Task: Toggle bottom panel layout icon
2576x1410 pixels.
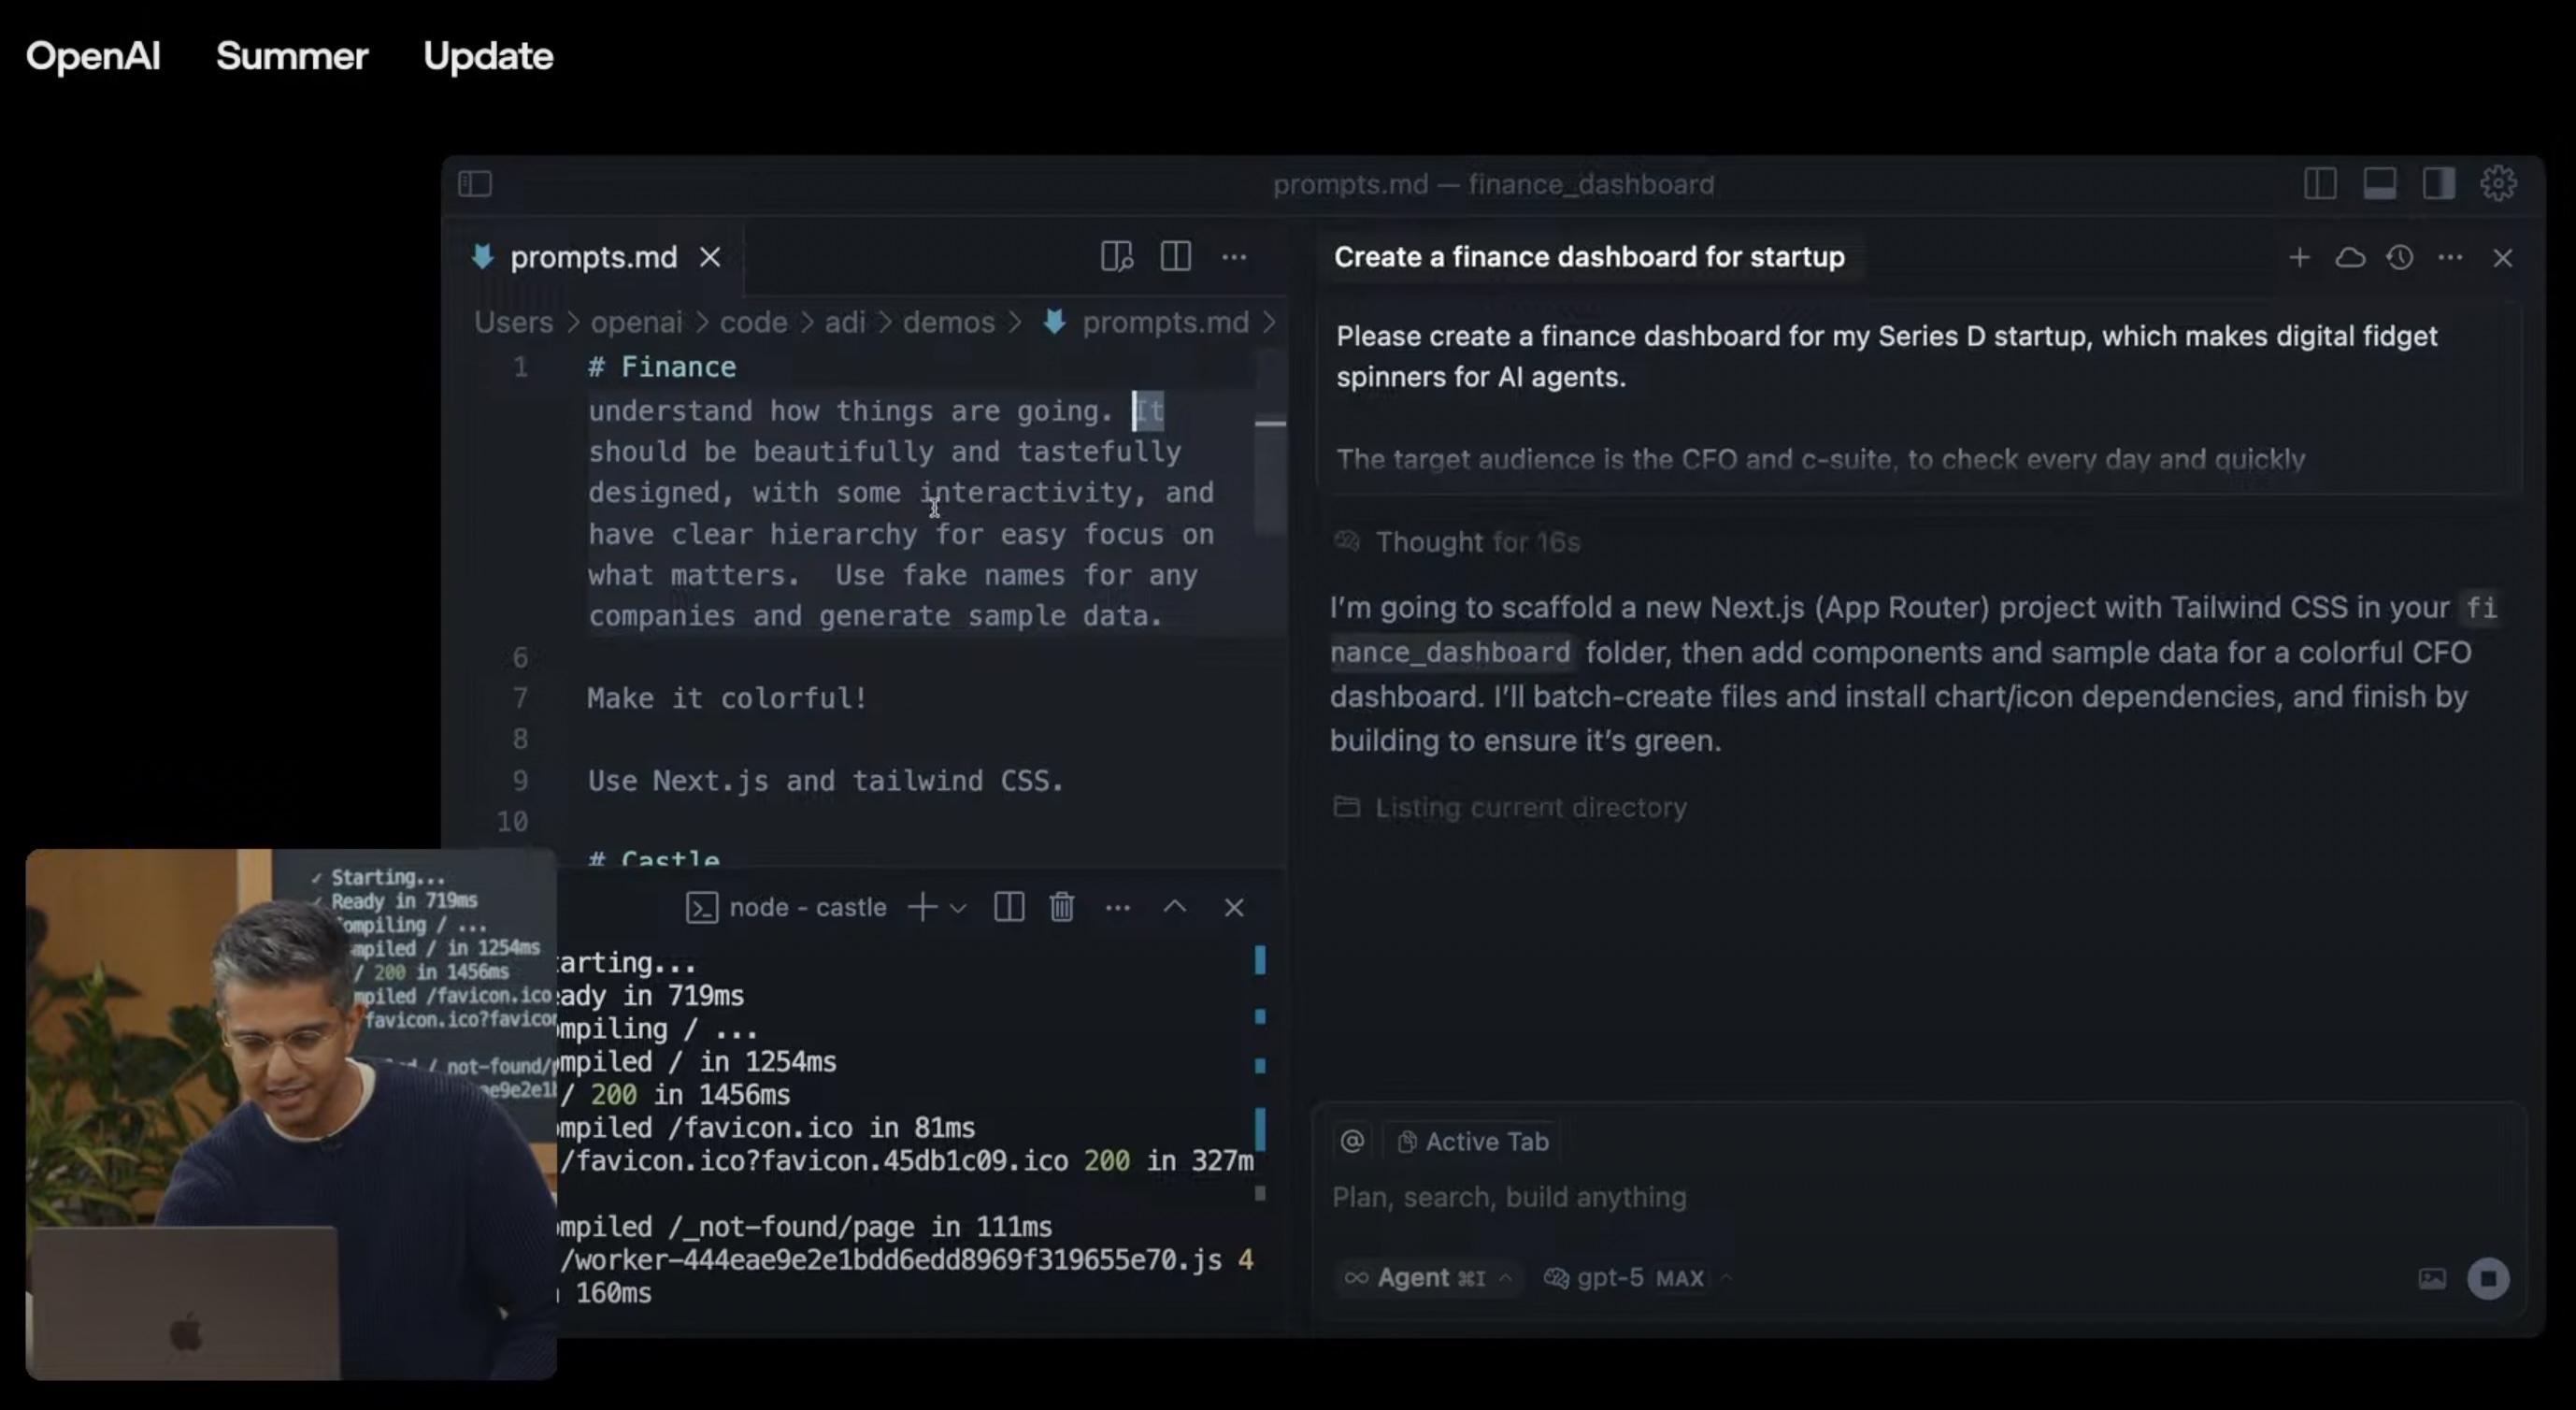Action: pyautogui.click(x=2379, y=184)
